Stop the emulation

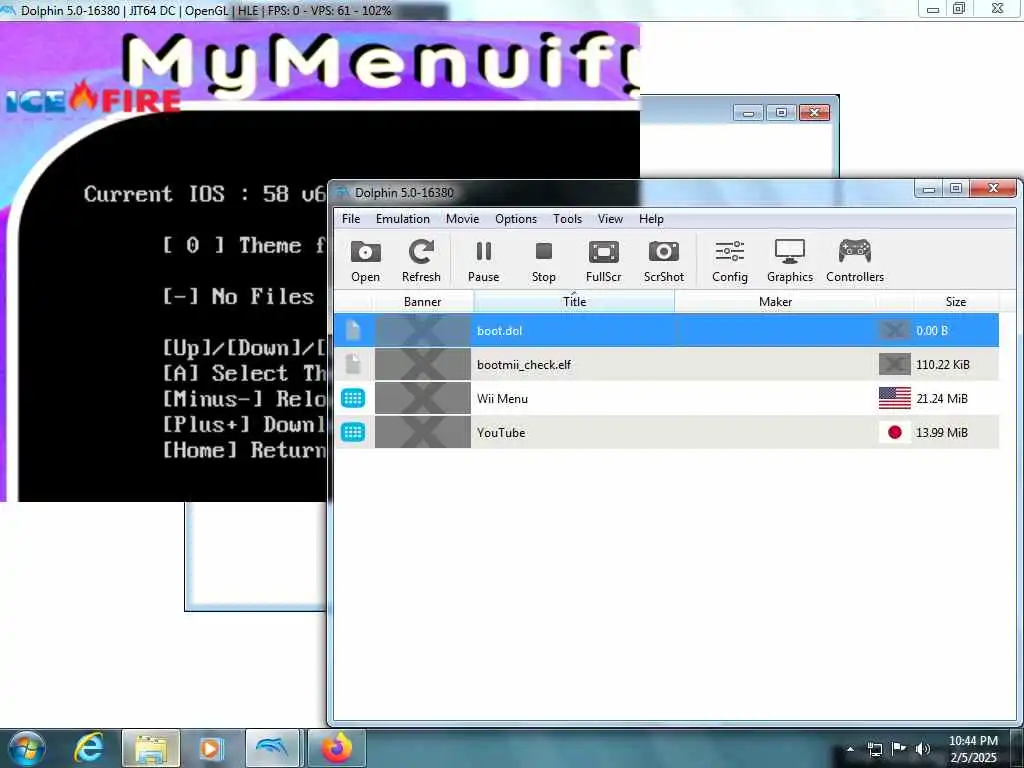(x=543, y=261)
